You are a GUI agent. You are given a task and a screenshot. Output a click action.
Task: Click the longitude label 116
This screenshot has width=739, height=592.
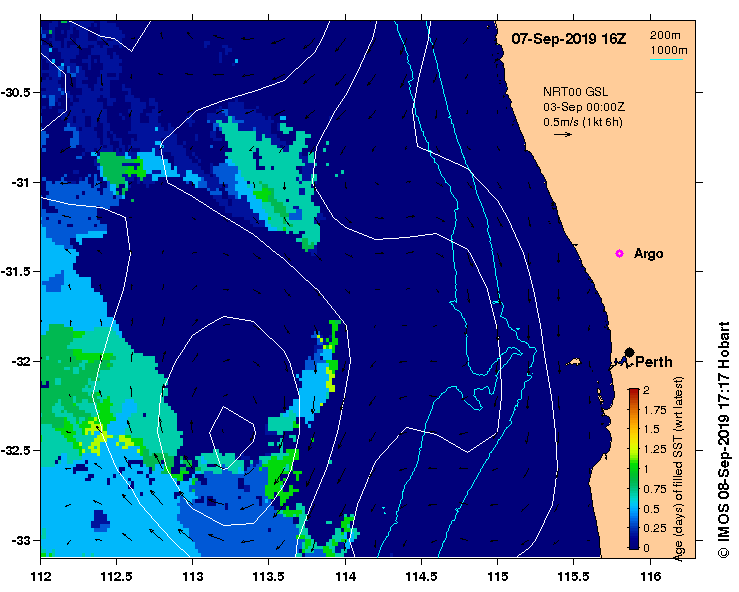click(x=651, y=576)
